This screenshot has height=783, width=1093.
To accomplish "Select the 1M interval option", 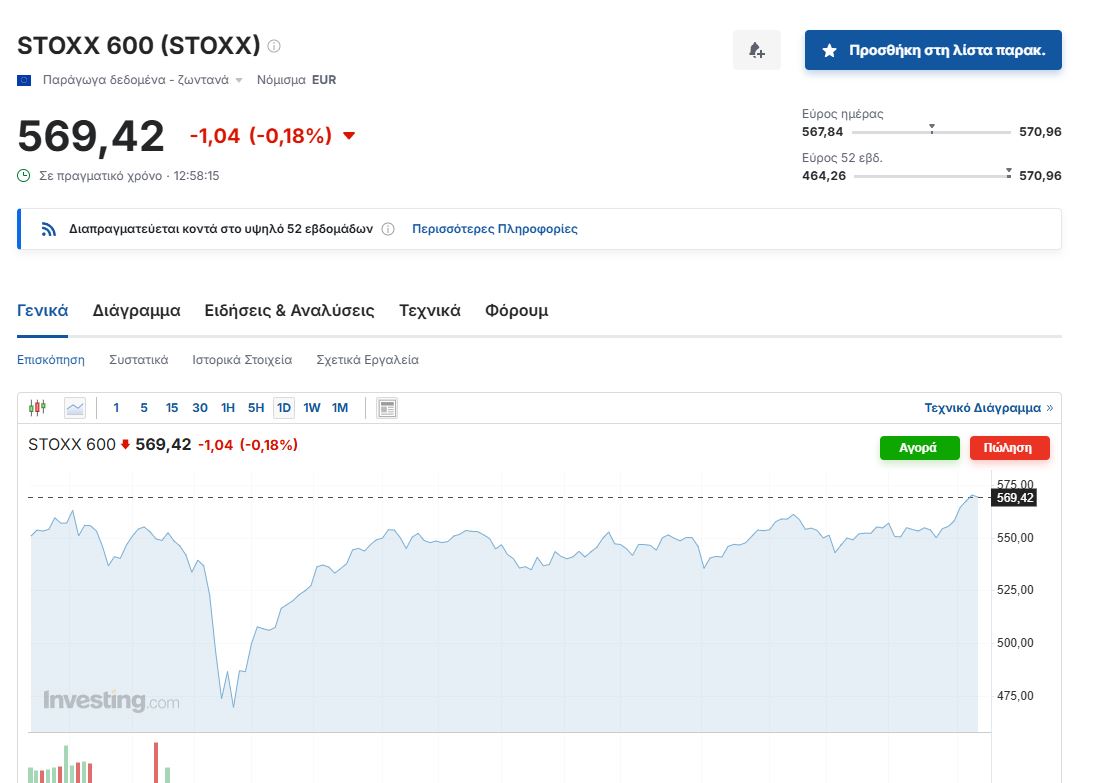I will 340,408.
